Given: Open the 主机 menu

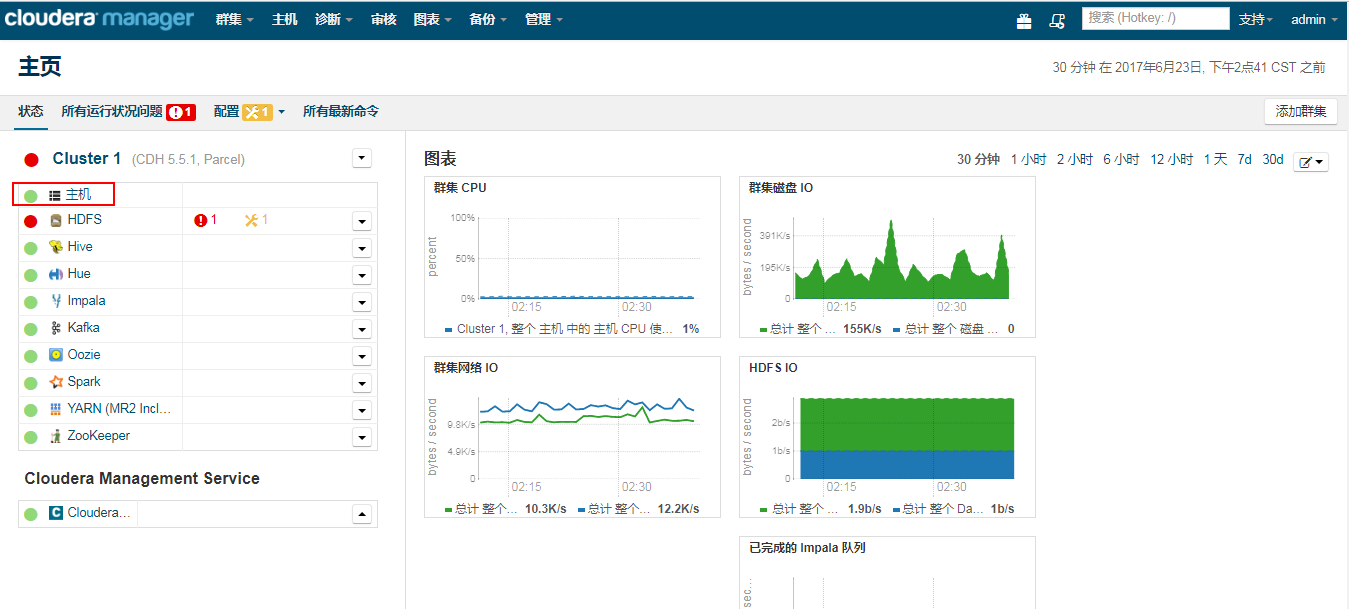Looking at the screenshot, I should coord(285,20).
